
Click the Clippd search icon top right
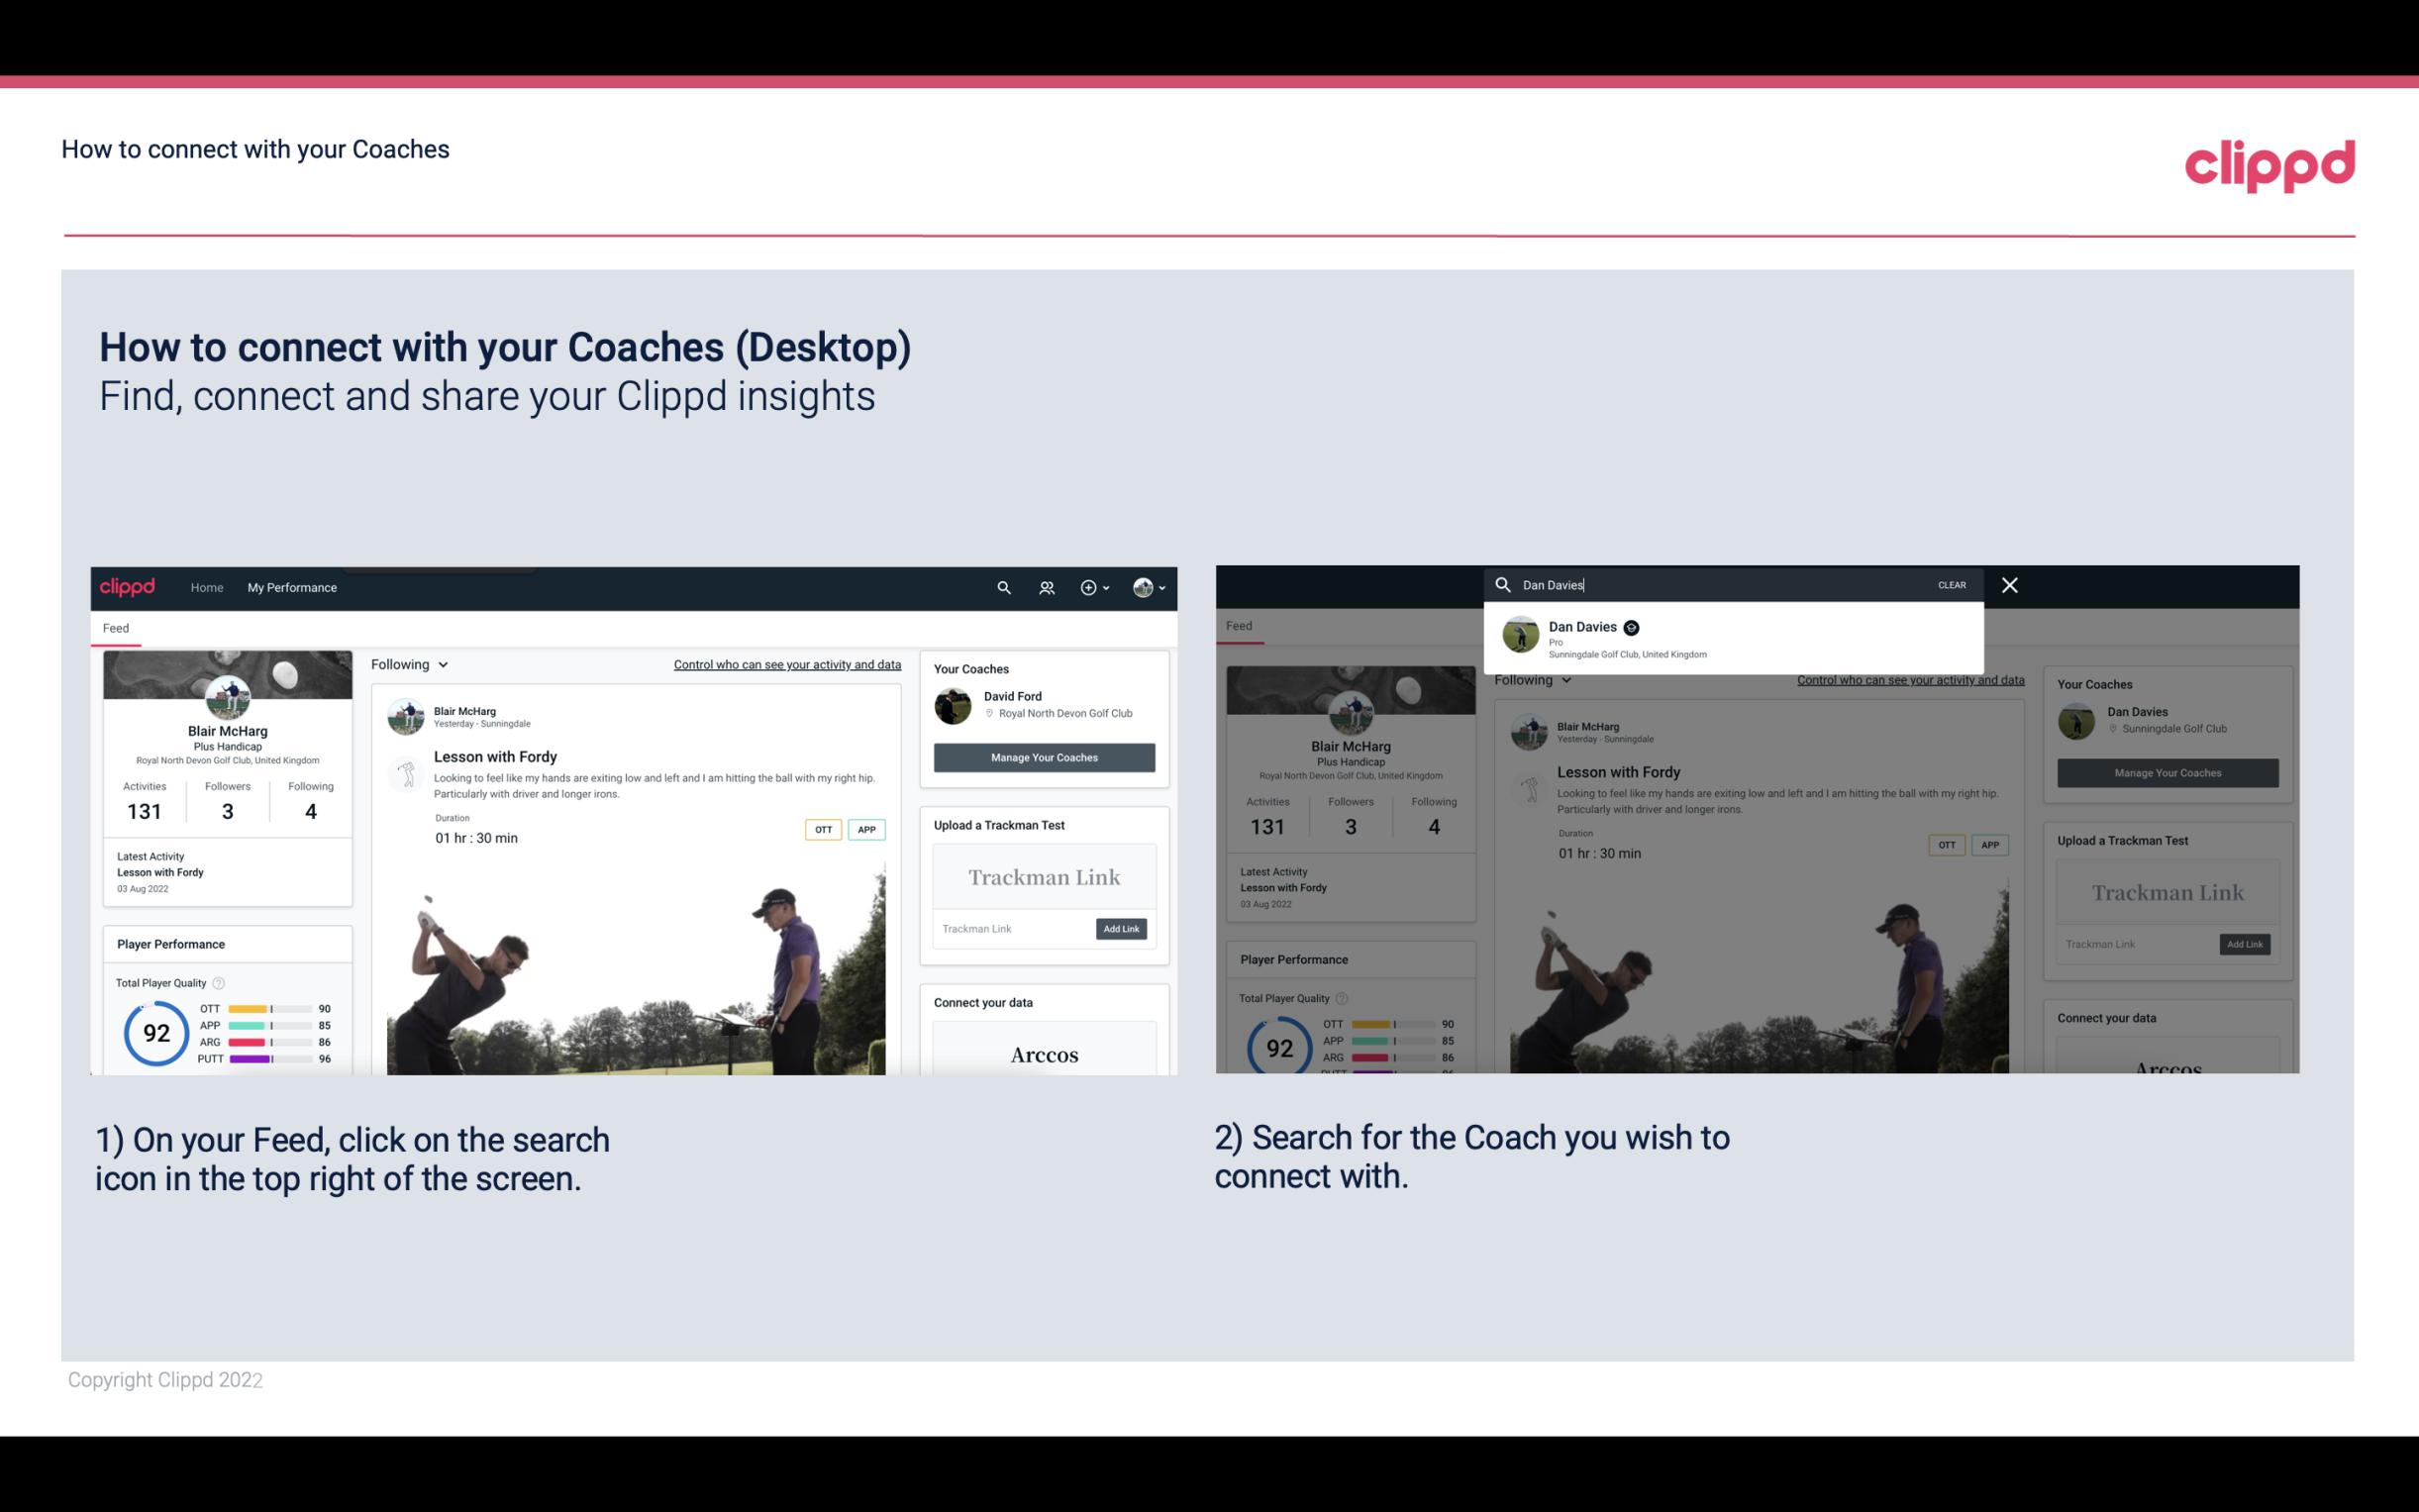(x=1001, y=587)
